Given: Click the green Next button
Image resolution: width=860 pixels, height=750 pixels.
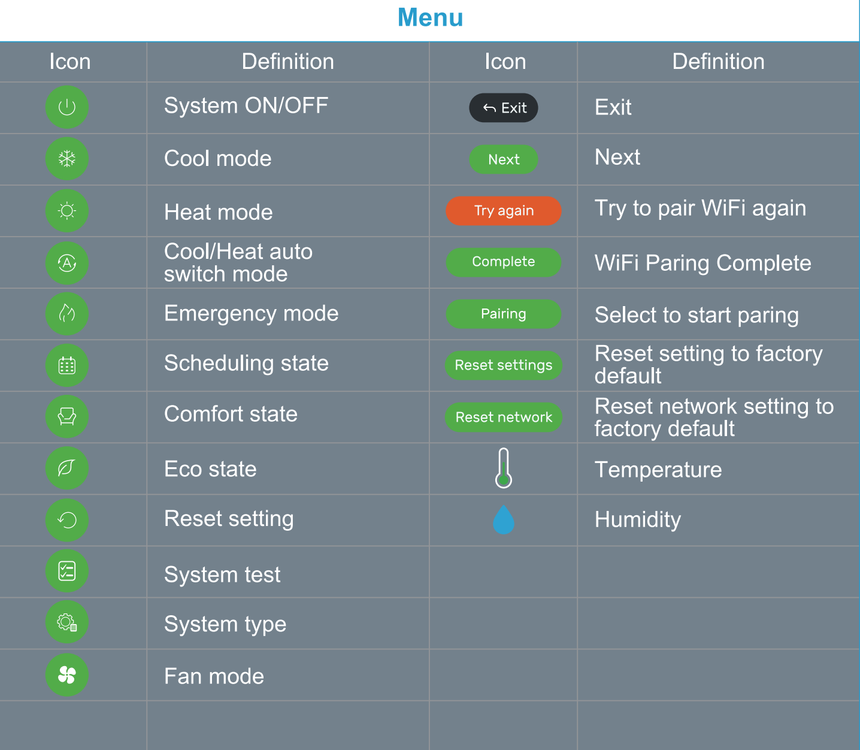Looking at the screenshot, I should 503,159.
